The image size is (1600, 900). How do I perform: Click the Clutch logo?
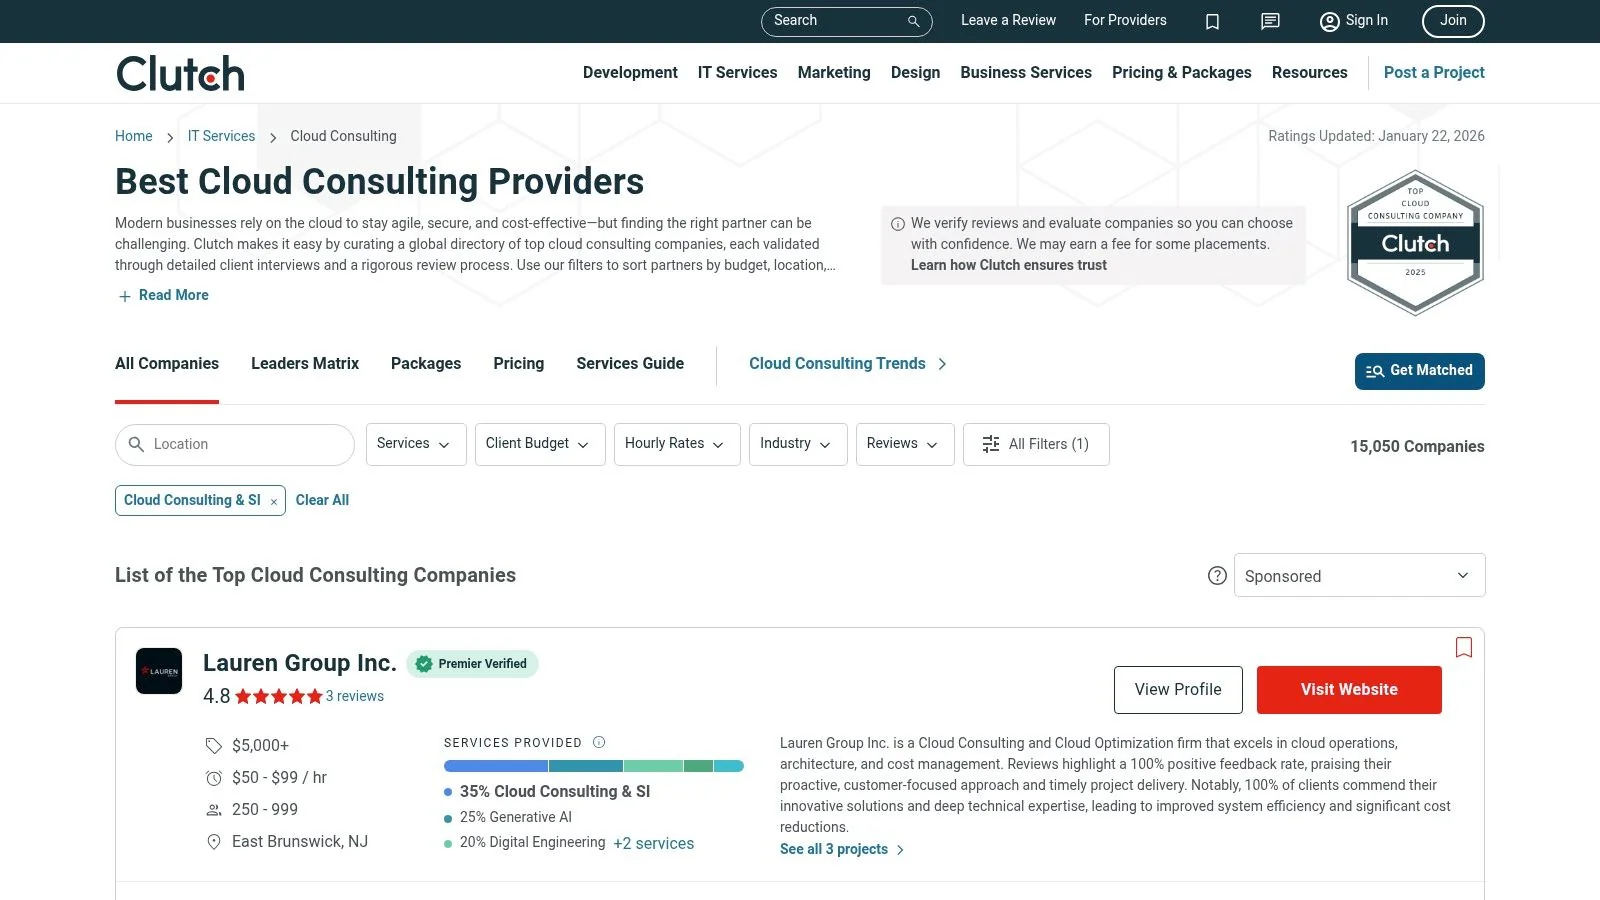pyautogui.click(x=179, y=72)
